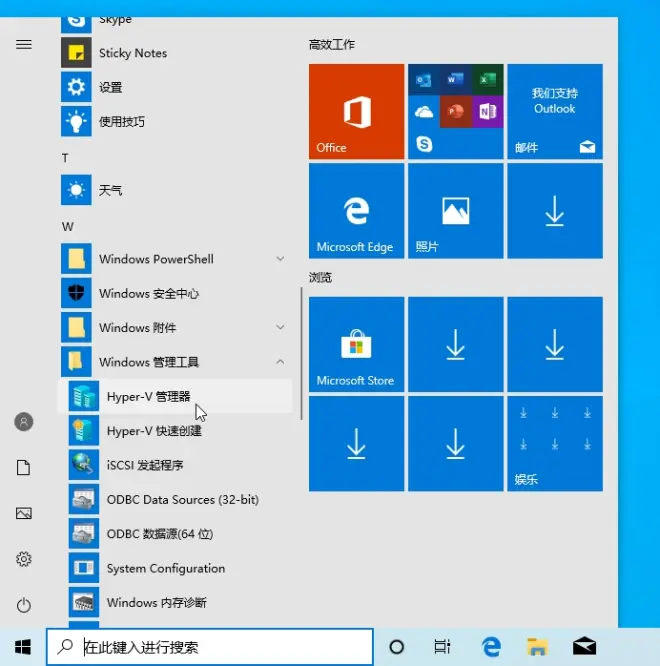The width and height of the screenshot is (660, 666).
Task: Launch System Configuration
Action: pos(175,568)
